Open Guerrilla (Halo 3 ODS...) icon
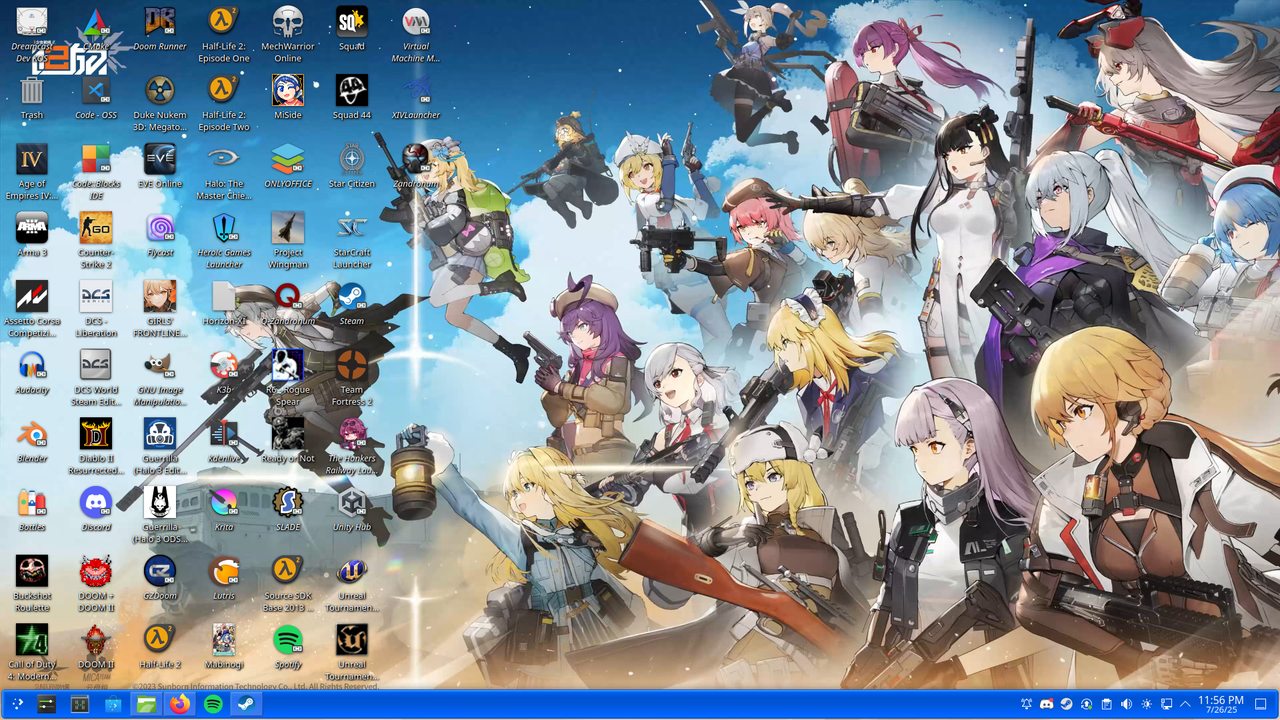Viewport: 1280px width, 720px height. [160, 503]
